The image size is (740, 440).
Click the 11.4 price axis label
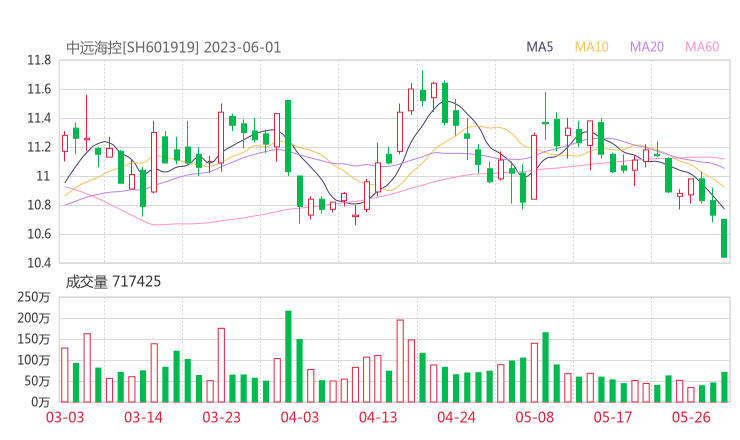(39, 118)
